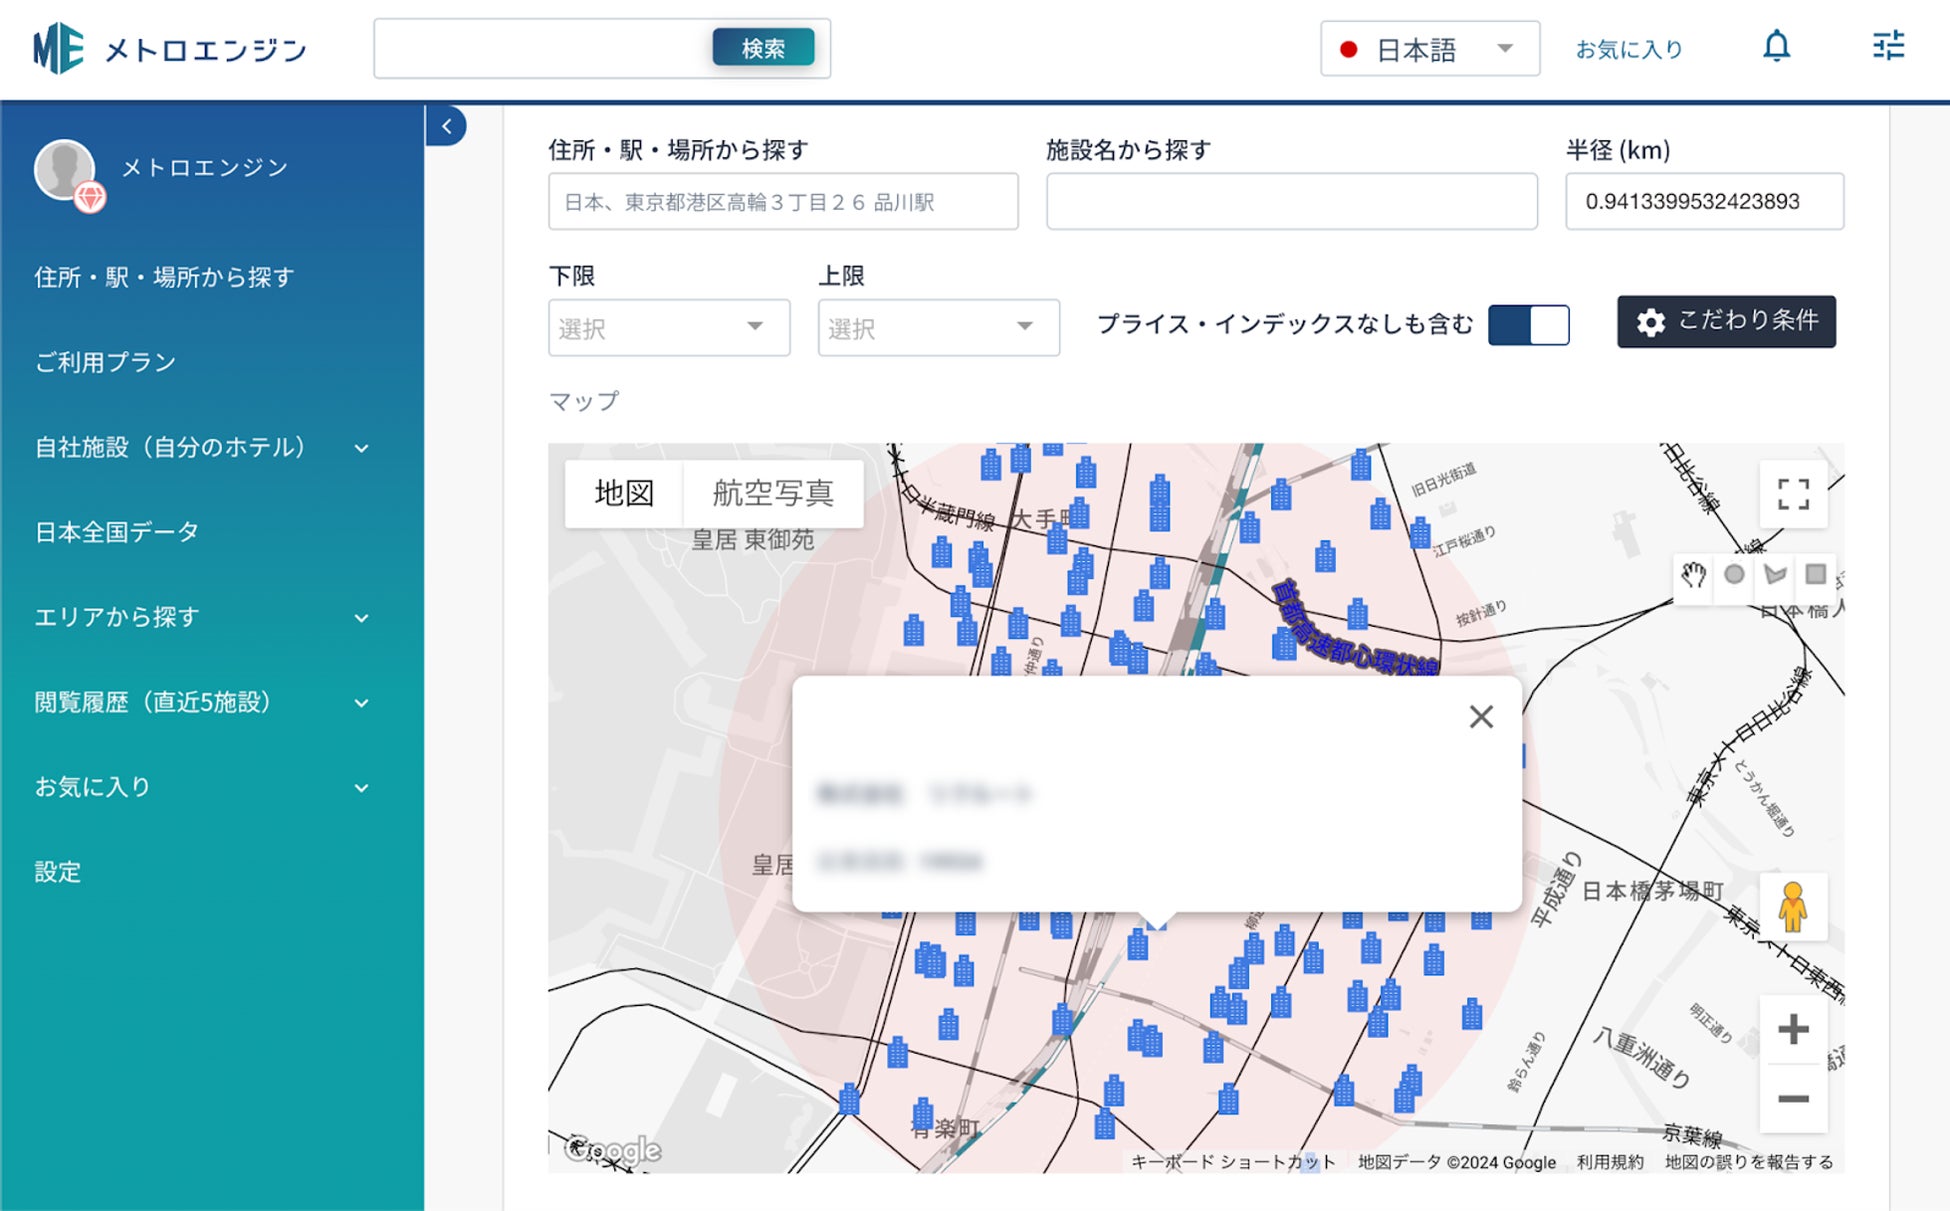The width and height of the screenshot is (1950, 1211).
Task: Click the 検索 search button
Action: click(x=763, y=48)
